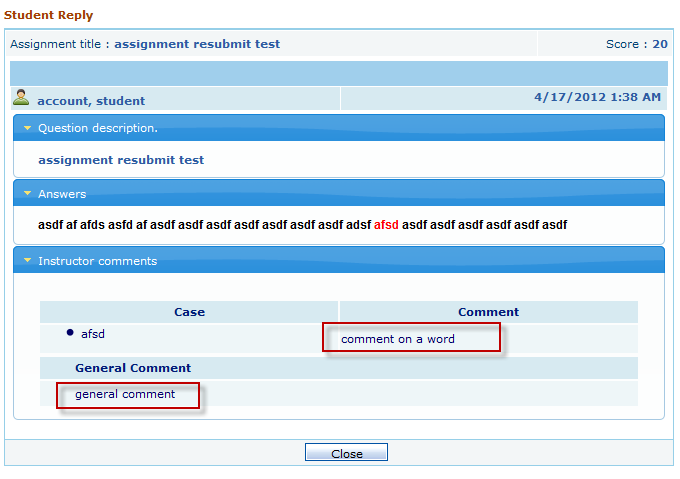
Task: Click the afsd case entry text
Action: coord(92,334)
